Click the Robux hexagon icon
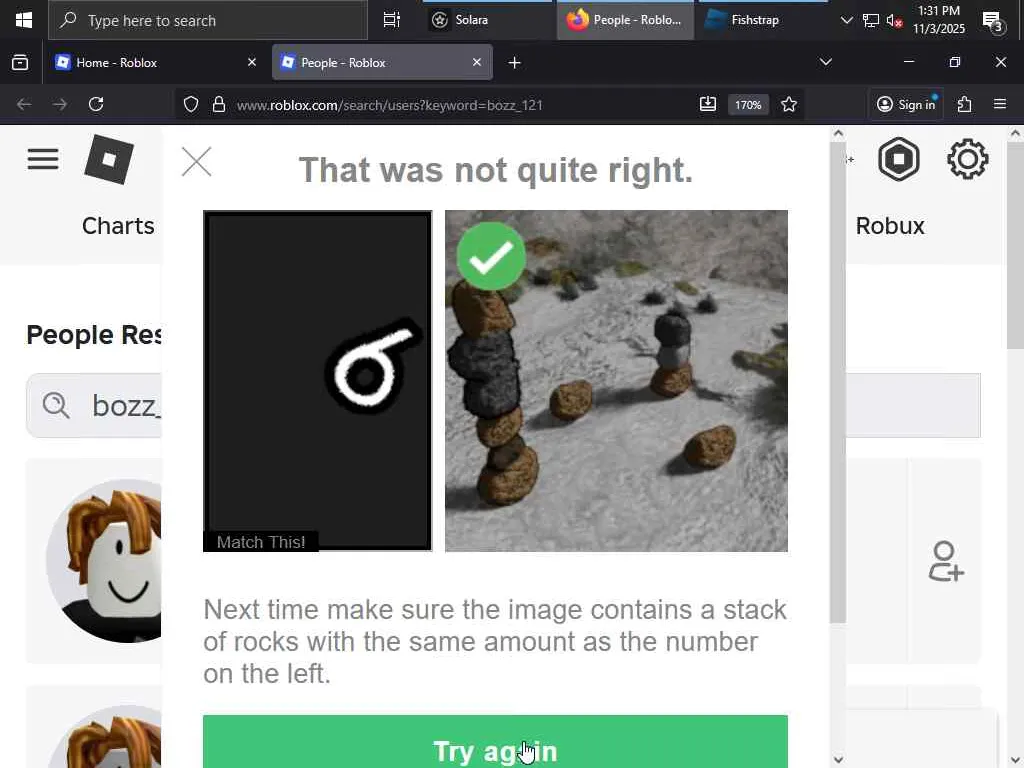This screenshot has height=768, width=1024. [x=899, y=159]
